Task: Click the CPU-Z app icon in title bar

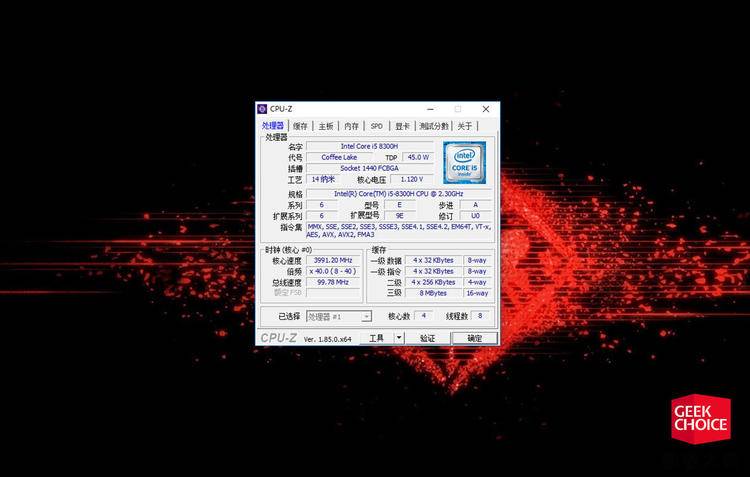Action: 262,109
